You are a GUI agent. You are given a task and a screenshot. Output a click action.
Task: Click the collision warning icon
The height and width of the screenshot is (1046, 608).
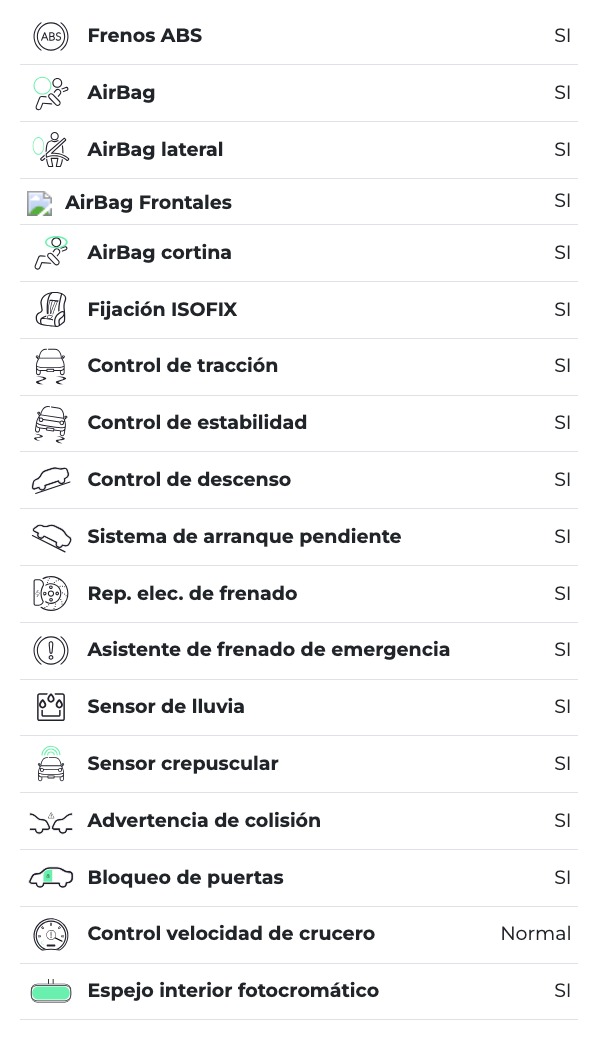(50, 821)
